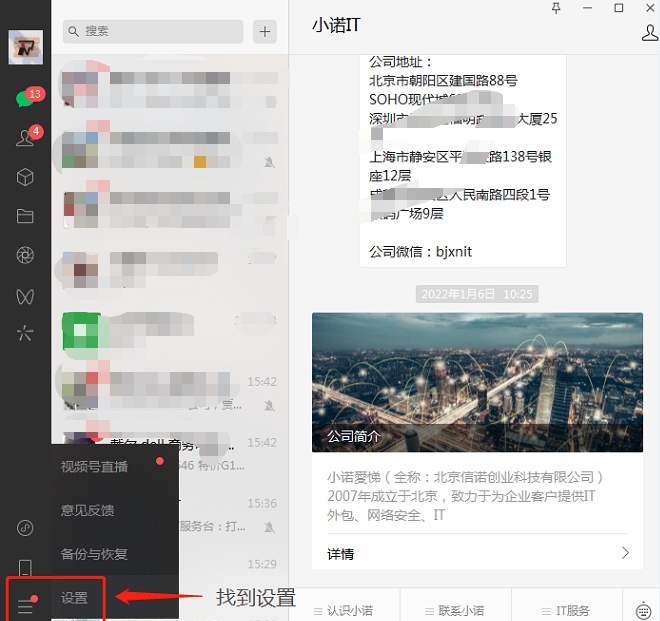
Task: Select 设置 from the menu
Action: pos(114,597)
